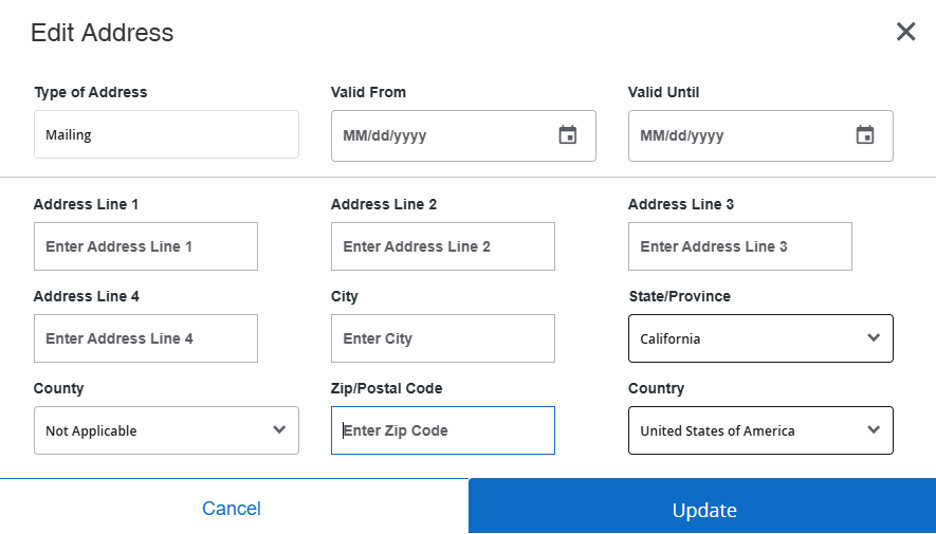Click the Valid Until date text box
This screenshot has height=534, width=936.
738,135
